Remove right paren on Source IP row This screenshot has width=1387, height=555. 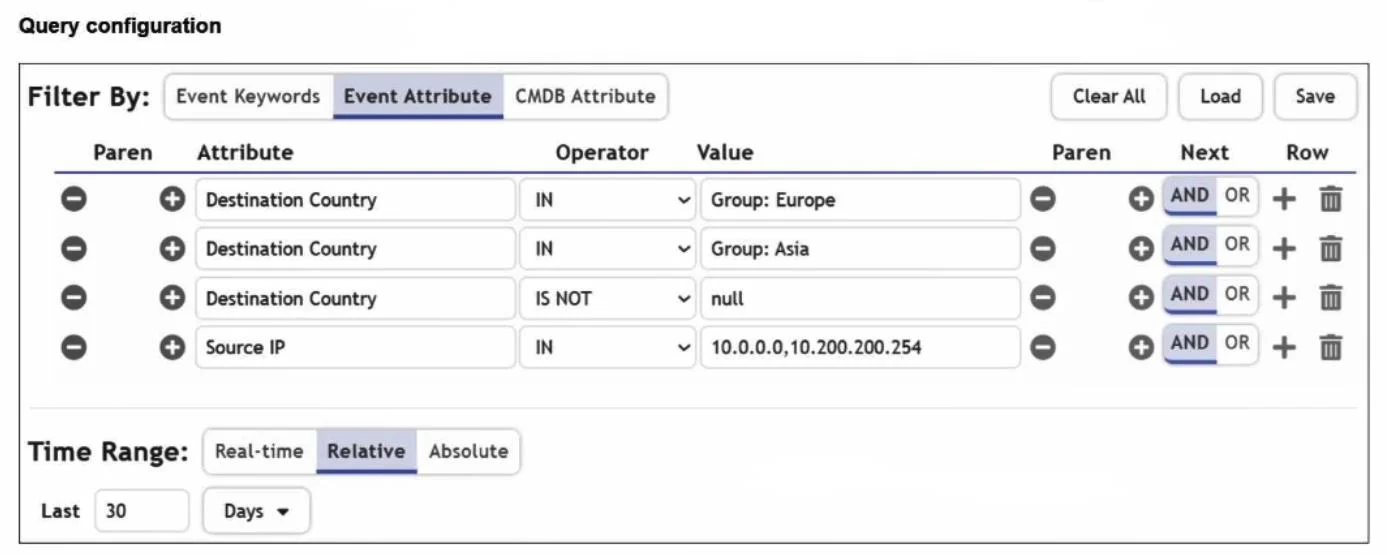point(1043,347)
